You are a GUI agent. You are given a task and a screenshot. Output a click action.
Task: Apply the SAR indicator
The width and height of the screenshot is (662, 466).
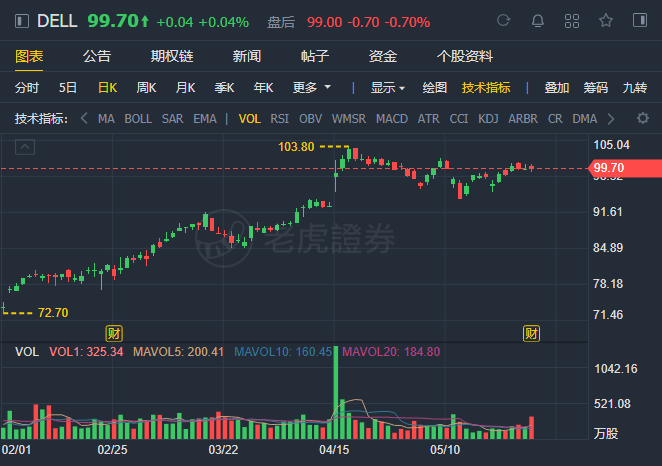[173, 119]
